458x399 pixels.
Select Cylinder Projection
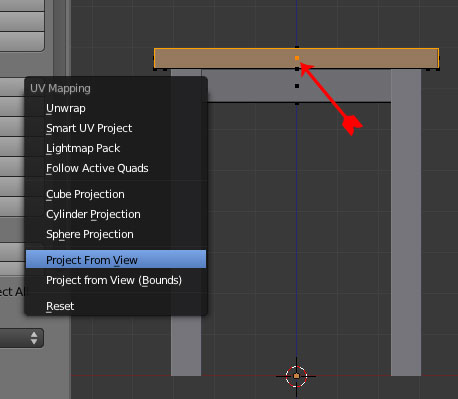(x=116, y=214)
